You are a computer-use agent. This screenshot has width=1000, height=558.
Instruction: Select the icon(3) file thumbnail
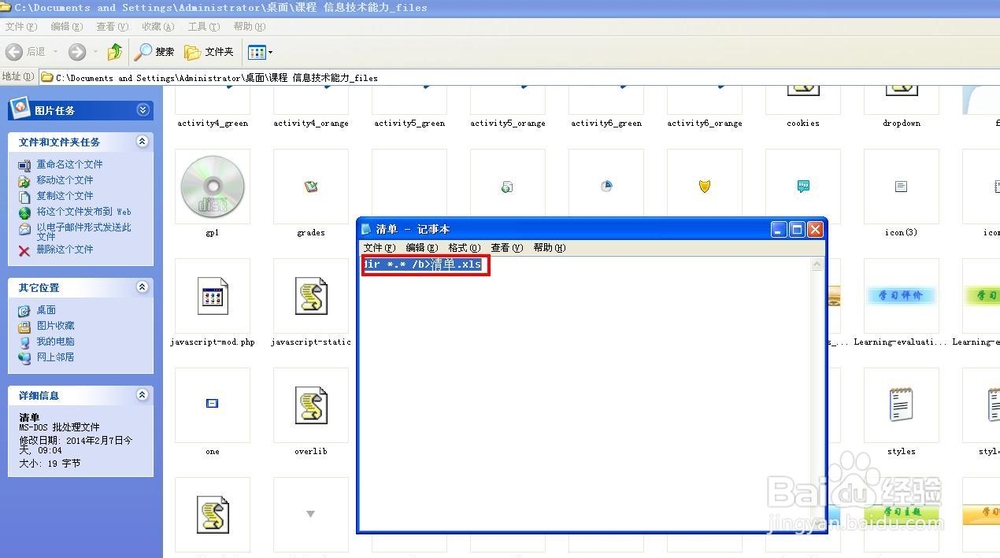click(x=901, y=186)
